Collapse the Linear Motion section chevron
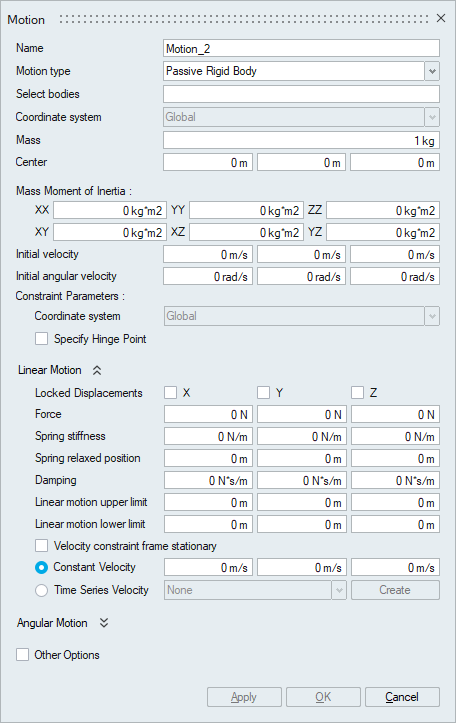The height and width of the screenshot is (723, 456). [97, 370]
